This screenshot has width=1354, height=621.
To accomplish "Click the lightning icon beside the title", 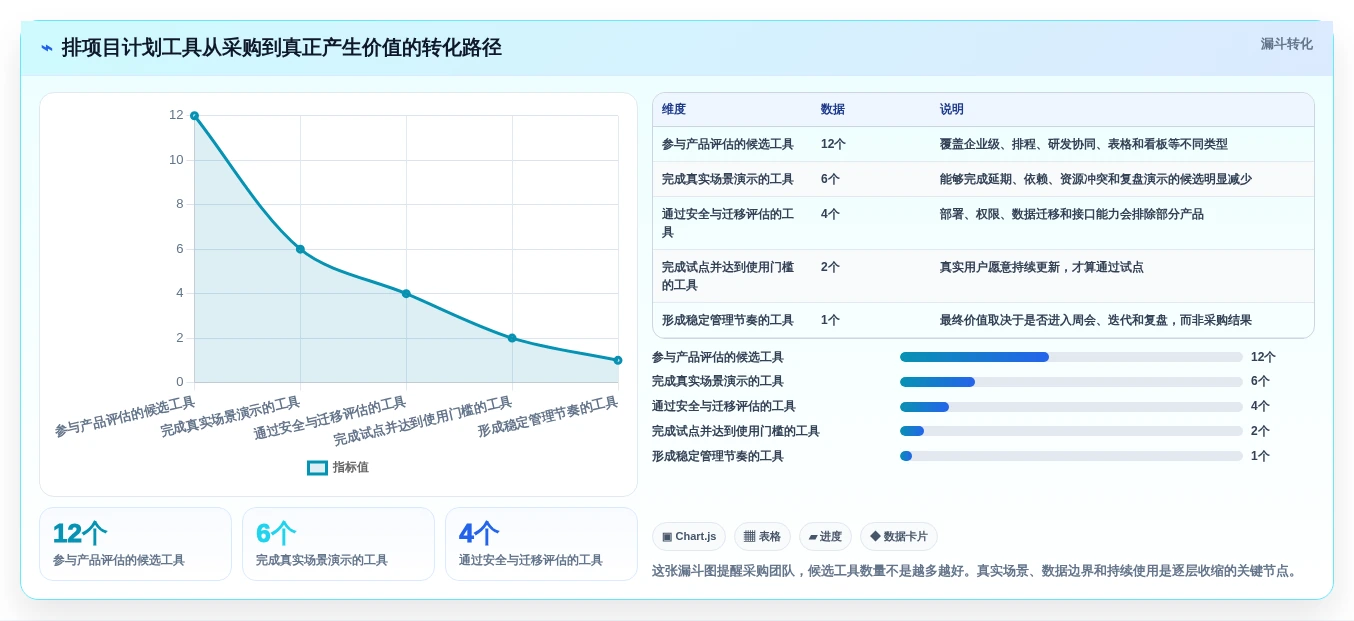I will pos(47,48).
